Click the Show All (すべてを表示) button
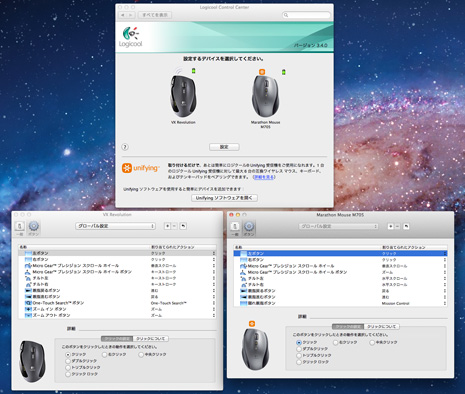 click(155, 15)
